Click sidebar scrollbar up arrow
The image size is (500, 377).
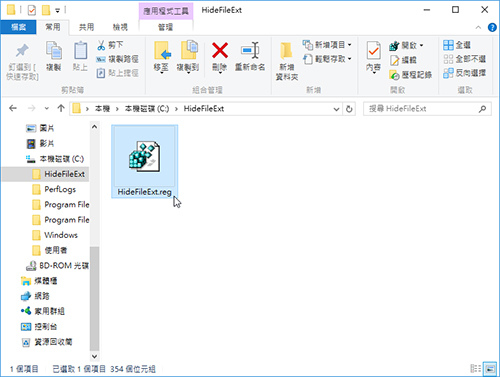point(95,127)
